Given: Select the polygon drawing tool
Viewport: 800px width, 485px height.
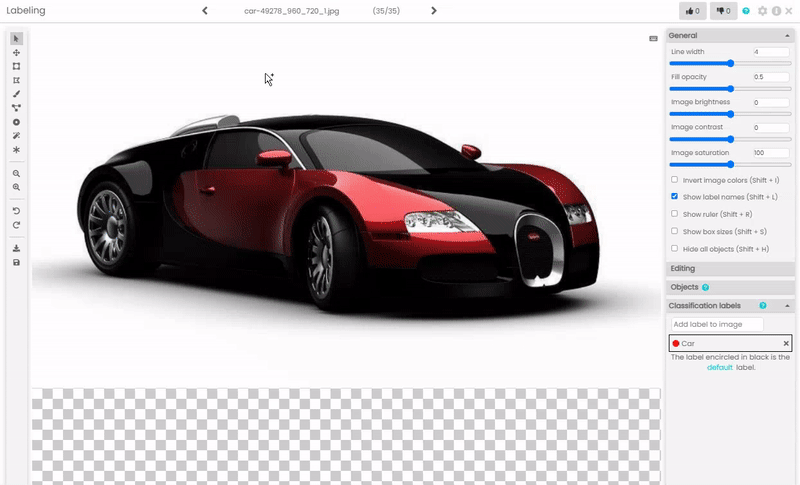Looking at the screenshot, I should (x=16, y=80).
